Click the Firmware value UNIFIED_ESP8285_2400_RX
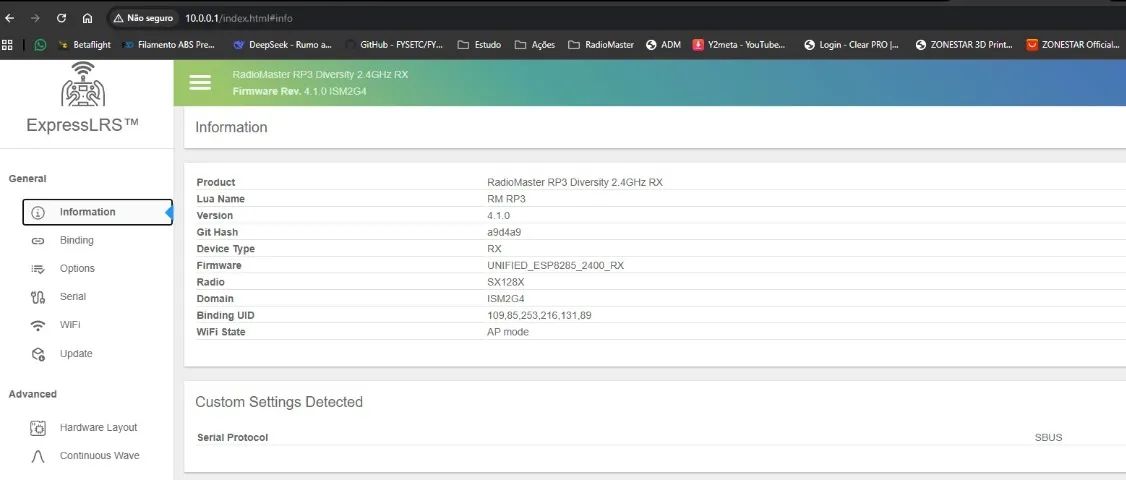Image resolution: width=1126 pixels, height=480 pixels. click(x=555, y=265)
